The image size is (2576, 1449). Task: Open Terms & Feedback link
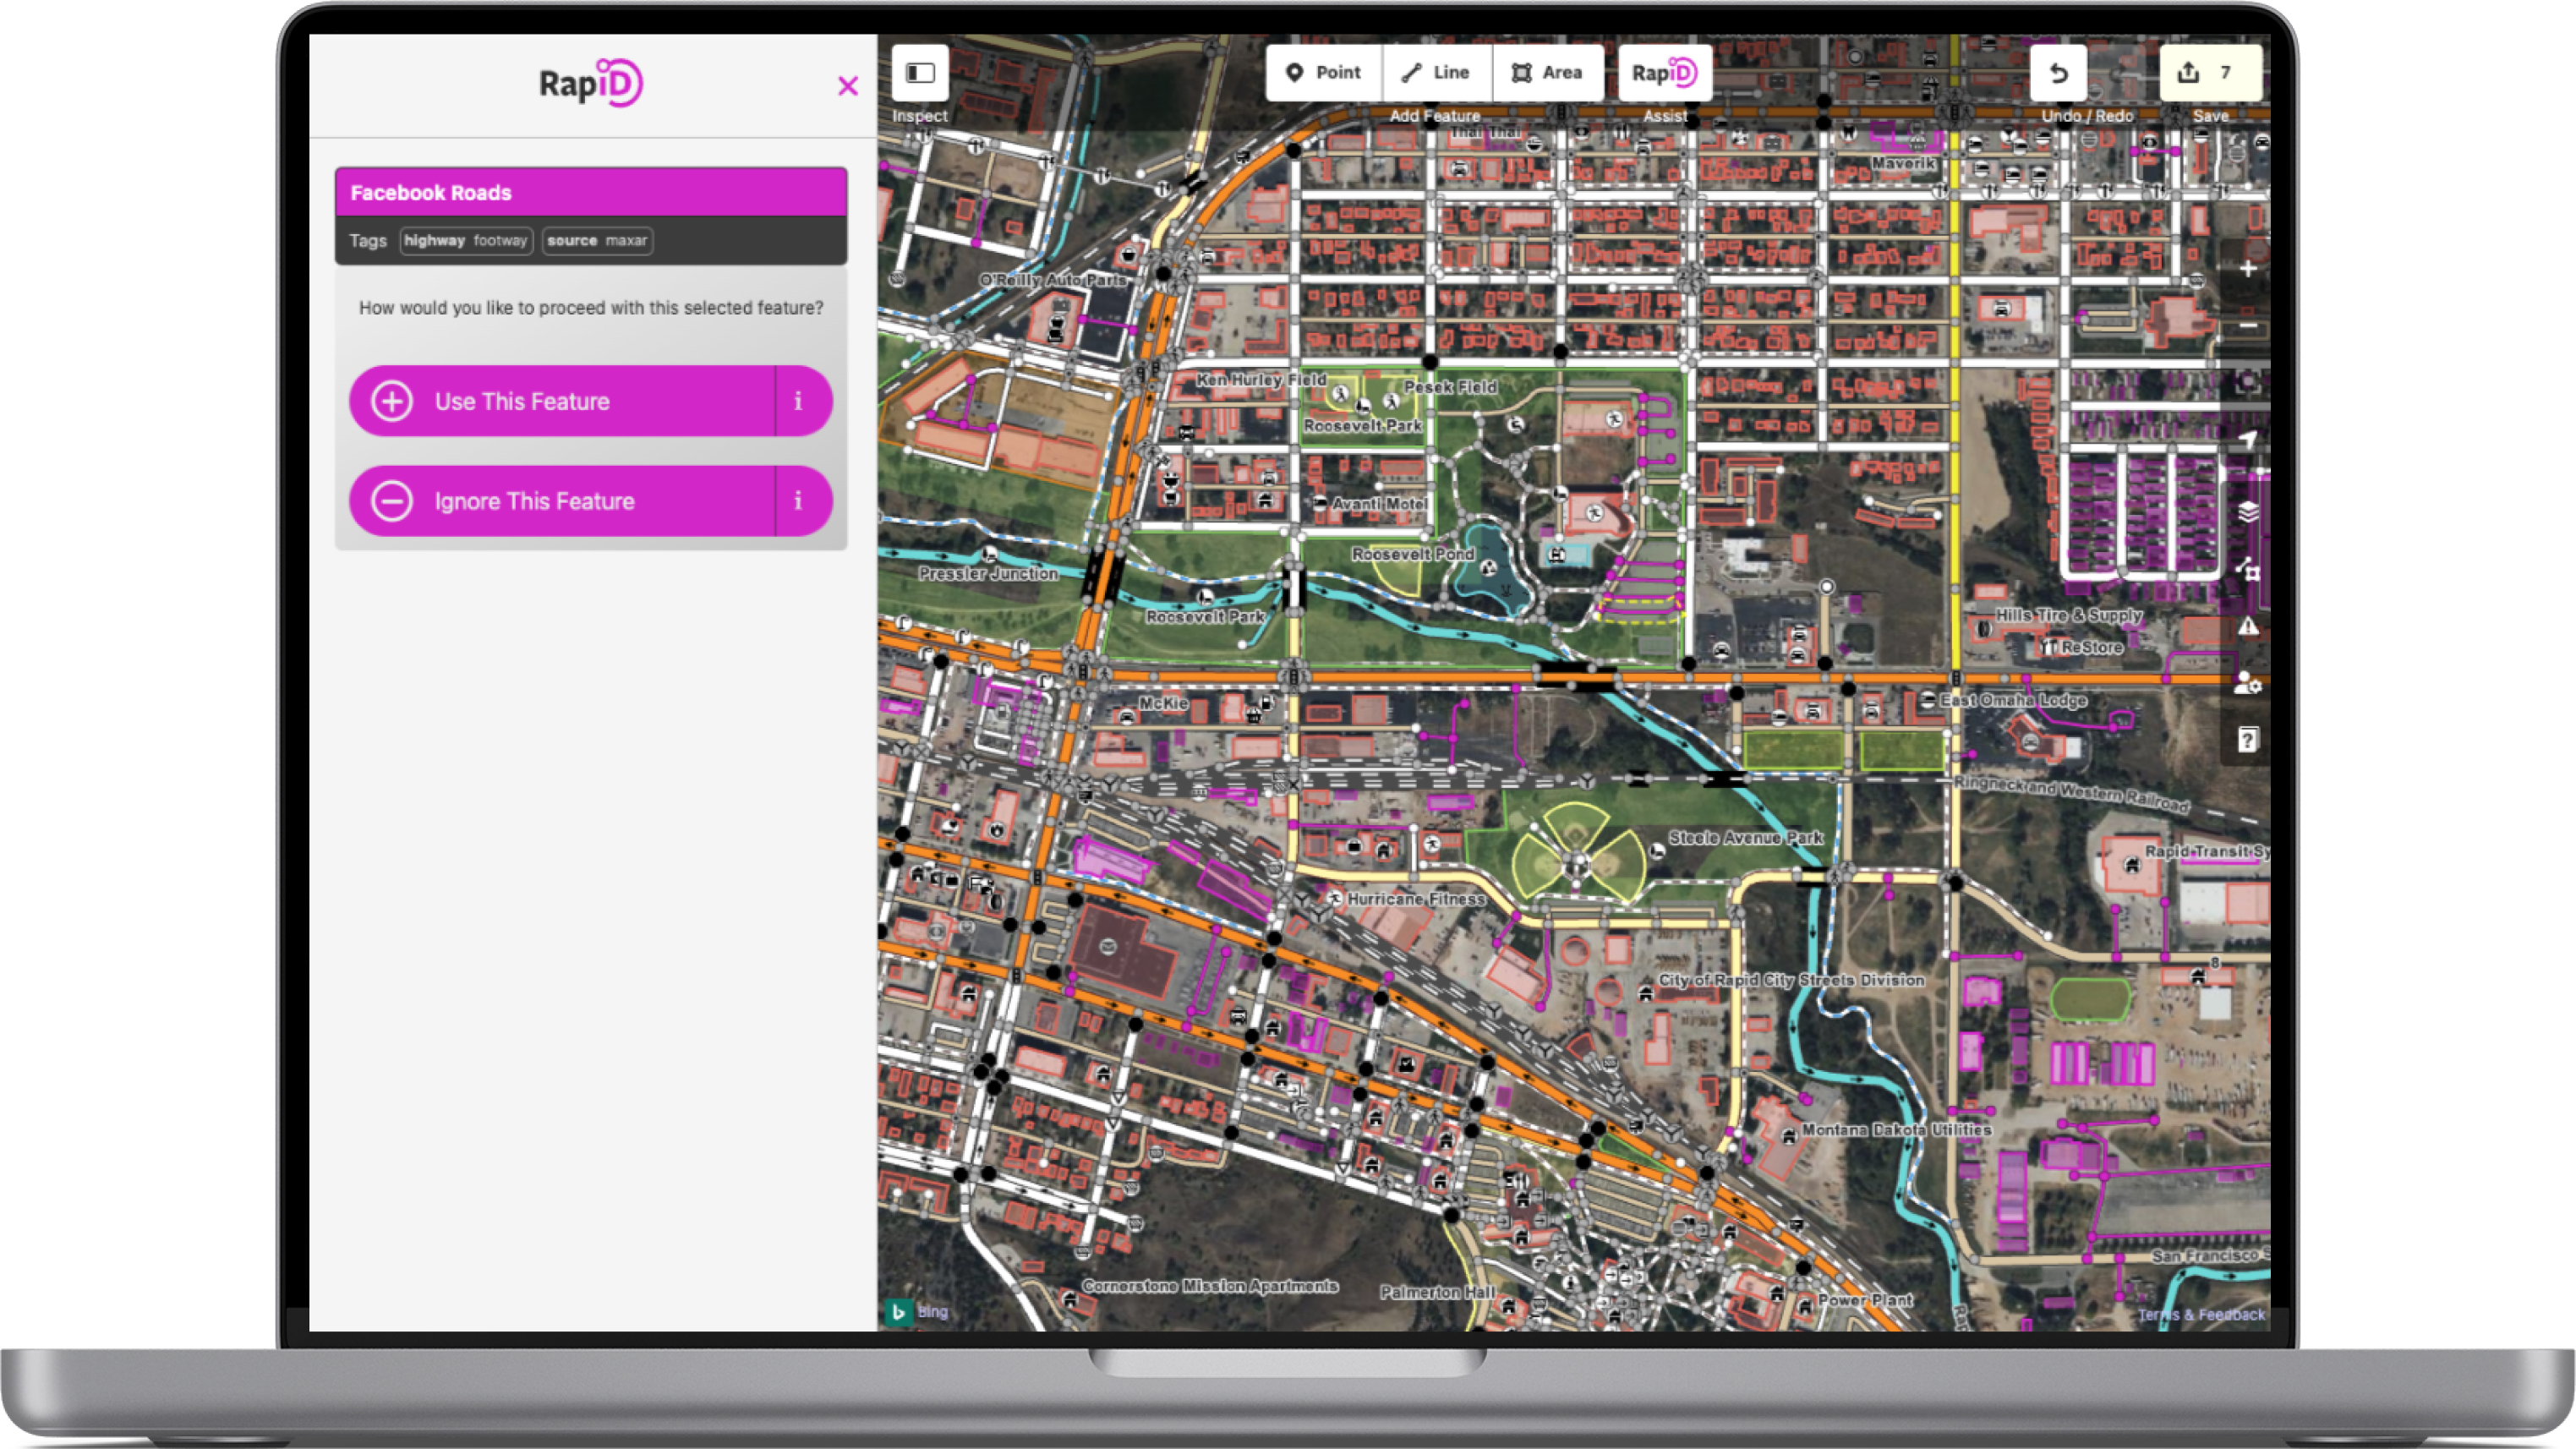pos(2201,1314)
